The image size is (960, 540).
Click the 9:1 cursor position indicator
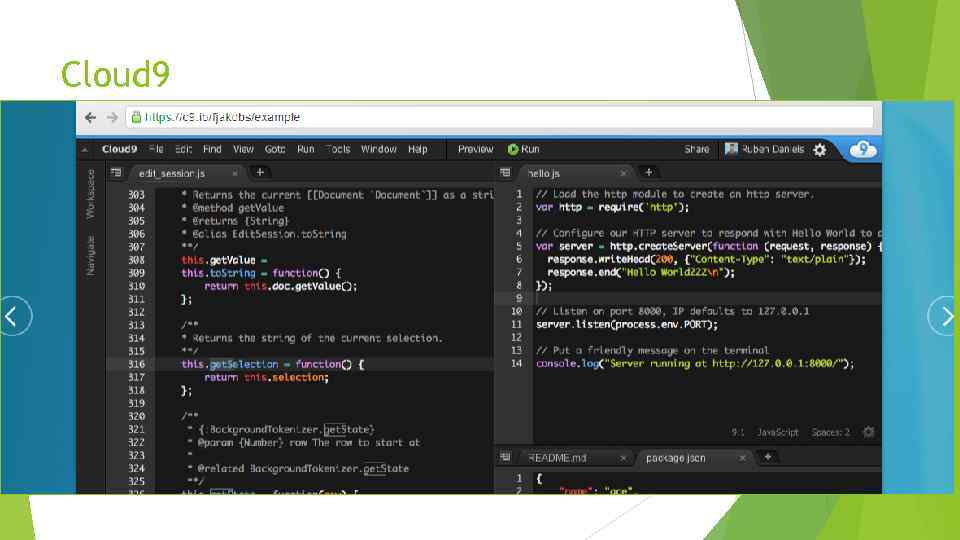(x=738, y=432)
